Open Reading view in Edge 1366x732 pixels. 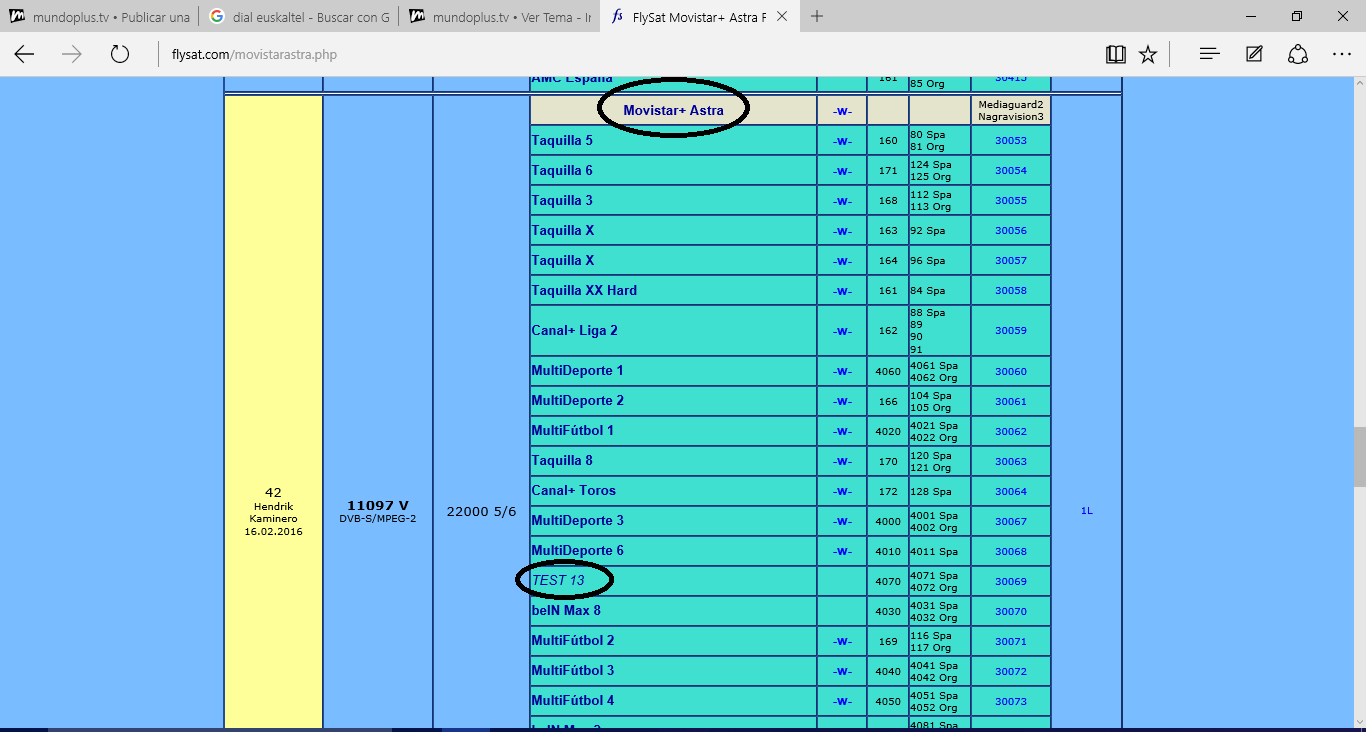click(1116, 54)
